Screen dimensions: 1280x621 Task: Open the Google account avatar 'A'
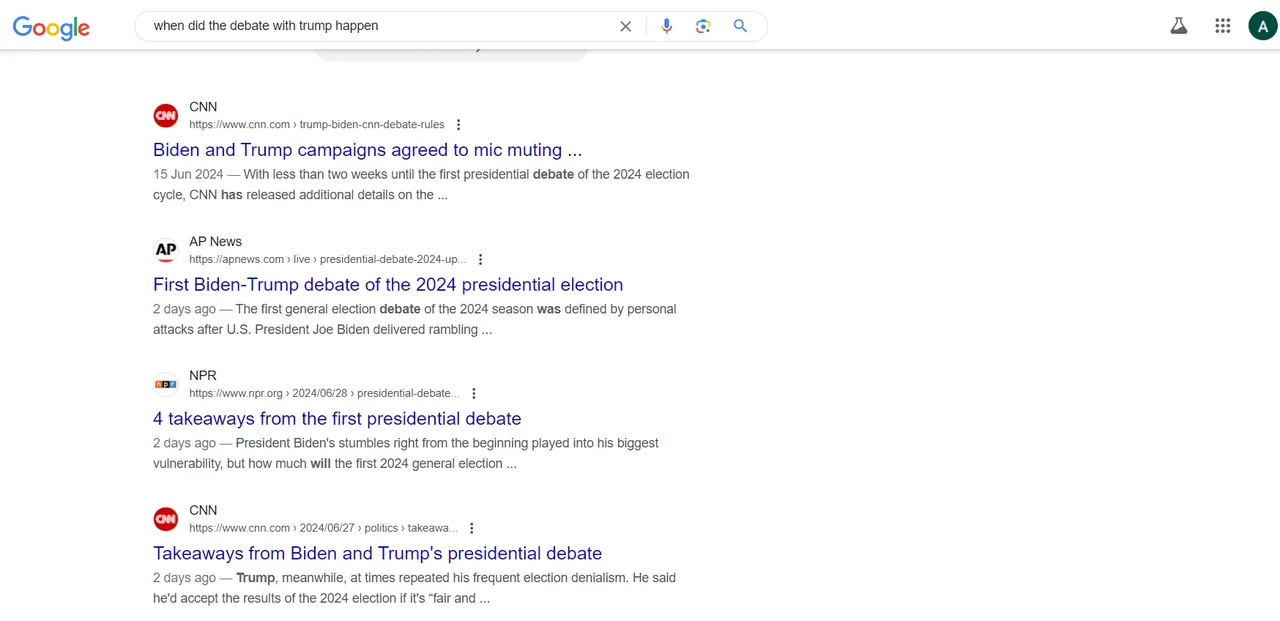(x=1263, y=26)
